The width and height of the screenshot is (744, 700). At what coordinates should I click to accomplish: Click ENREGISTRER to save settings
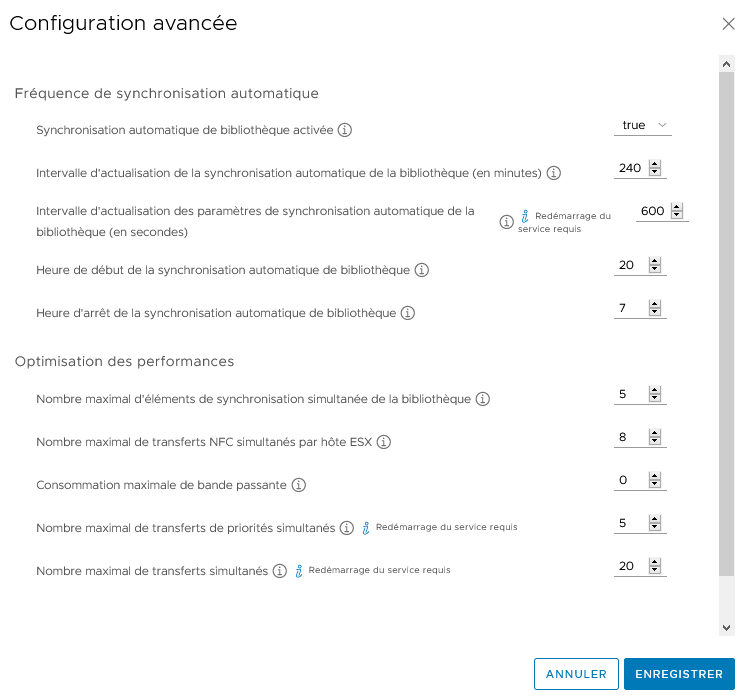[679, 674]
